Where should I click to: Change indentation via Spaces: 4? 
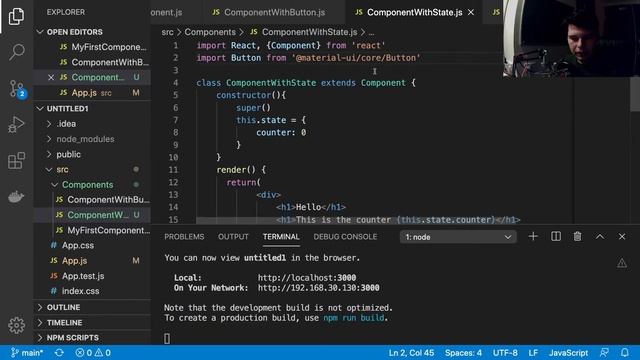click(463, 353)
